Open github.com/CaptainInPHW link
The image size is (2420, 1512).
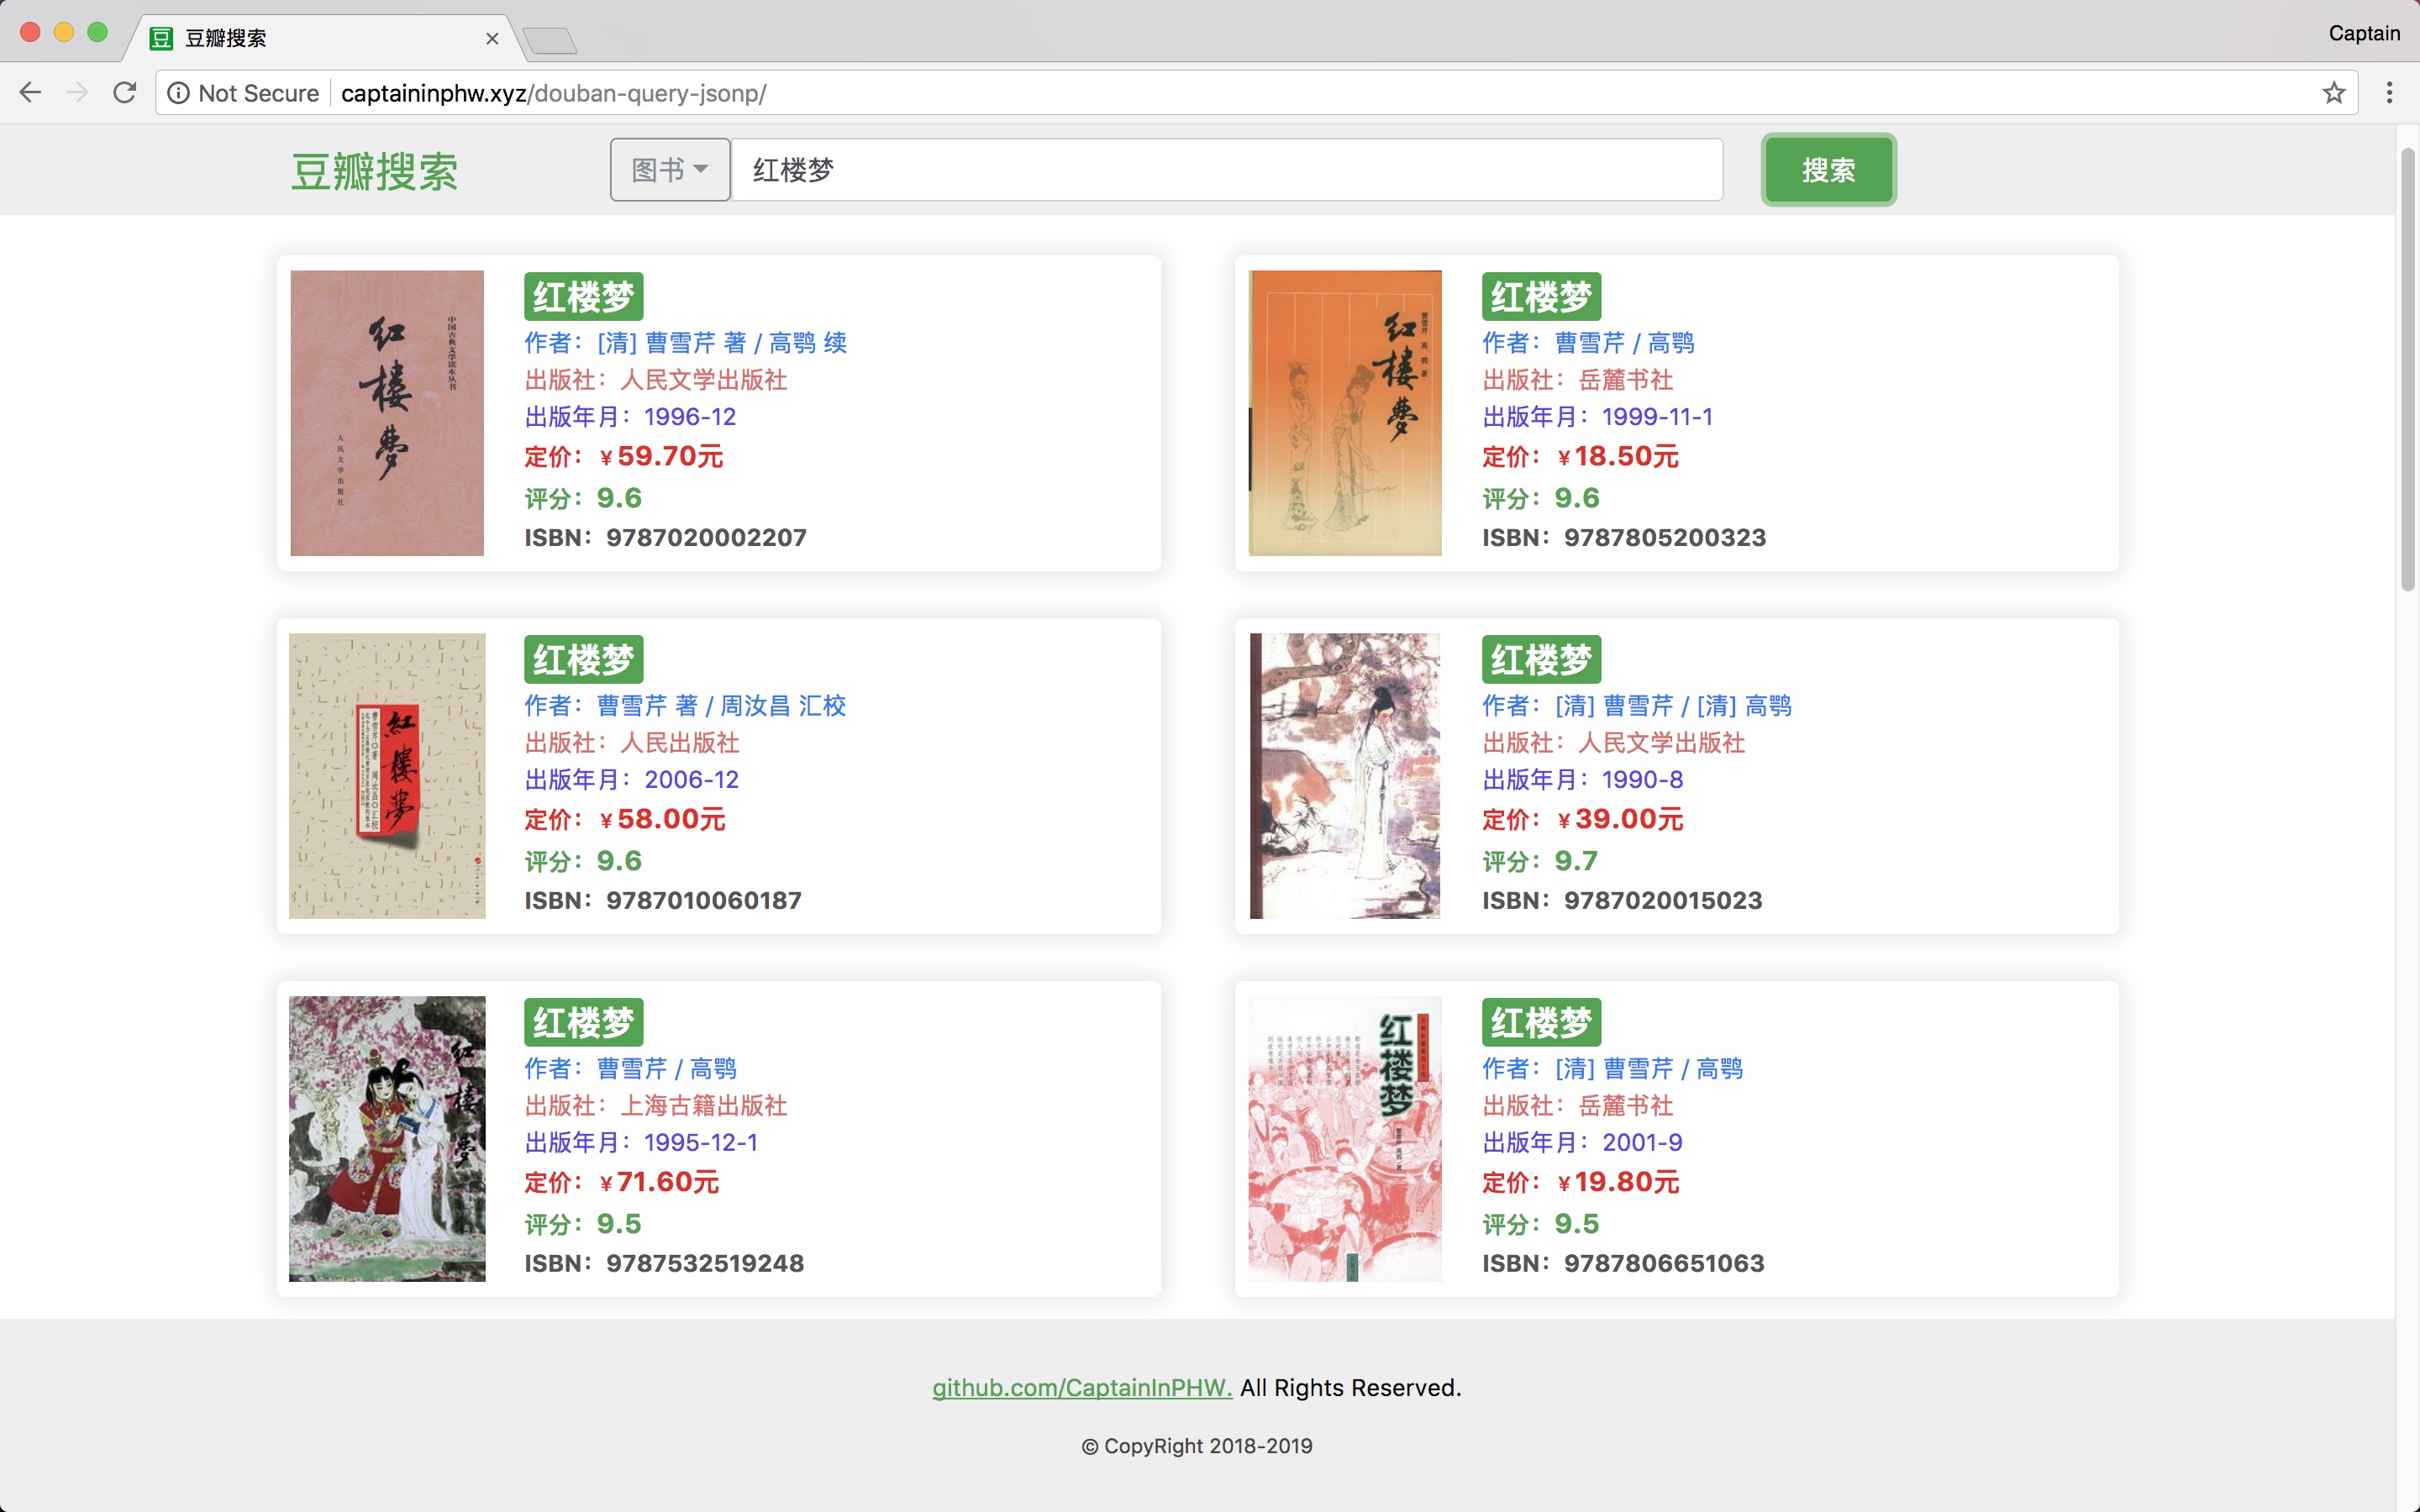click(1081, 1387)
